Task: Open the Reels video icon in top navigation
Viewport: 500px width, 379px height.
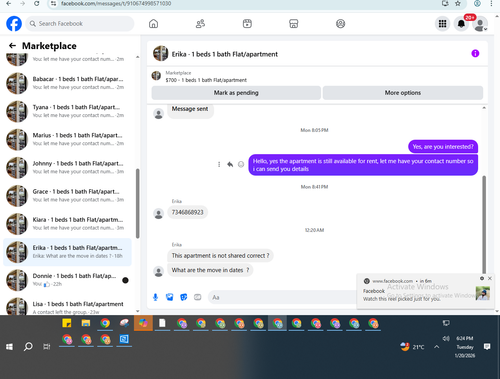Action: 247,24
